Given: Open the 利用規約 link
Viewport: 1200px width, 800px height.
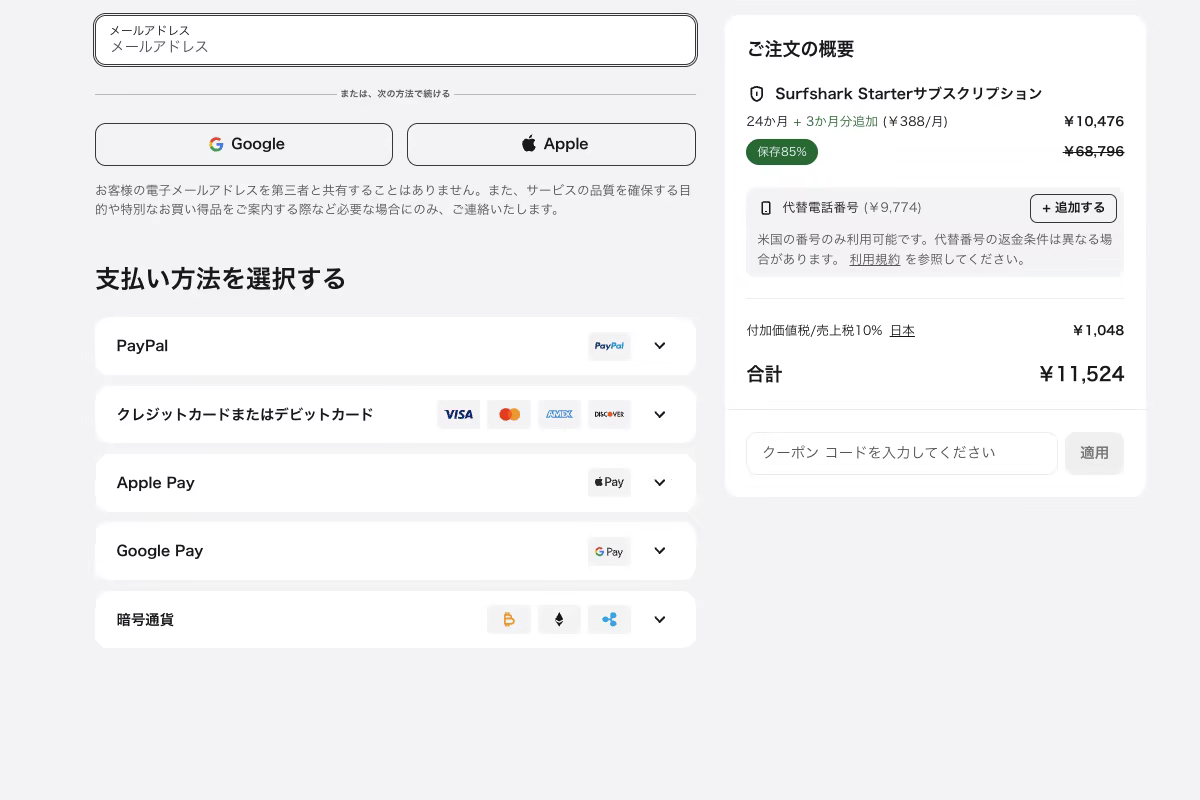Looking at the screenshot, I should 875,259.
